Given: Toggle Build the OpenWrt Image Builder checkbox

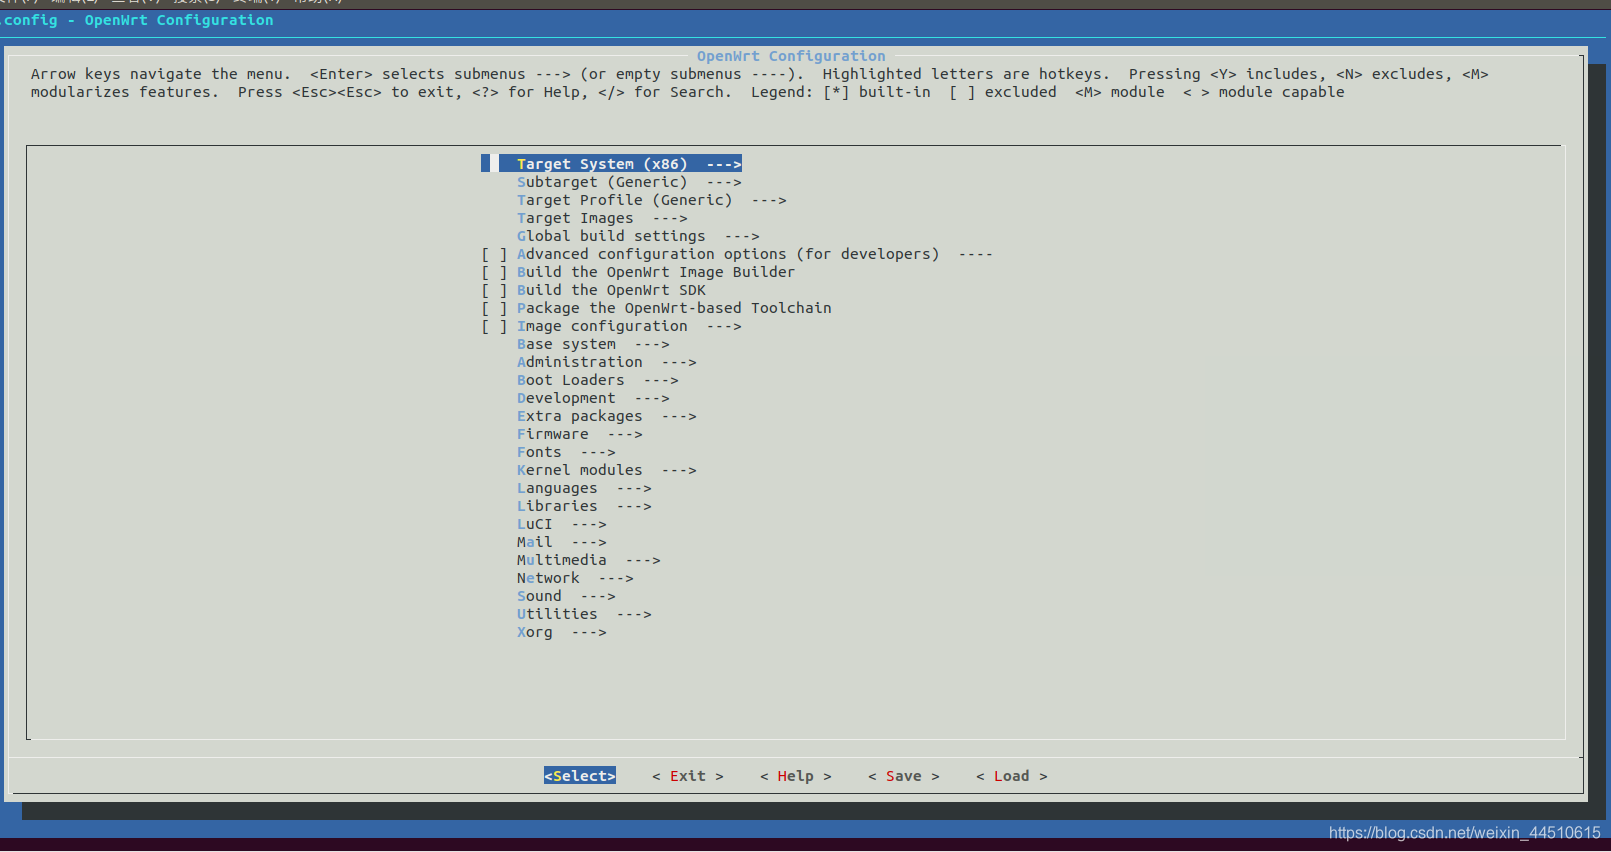Looking at the screenshot, I should [x=494, y=272].
